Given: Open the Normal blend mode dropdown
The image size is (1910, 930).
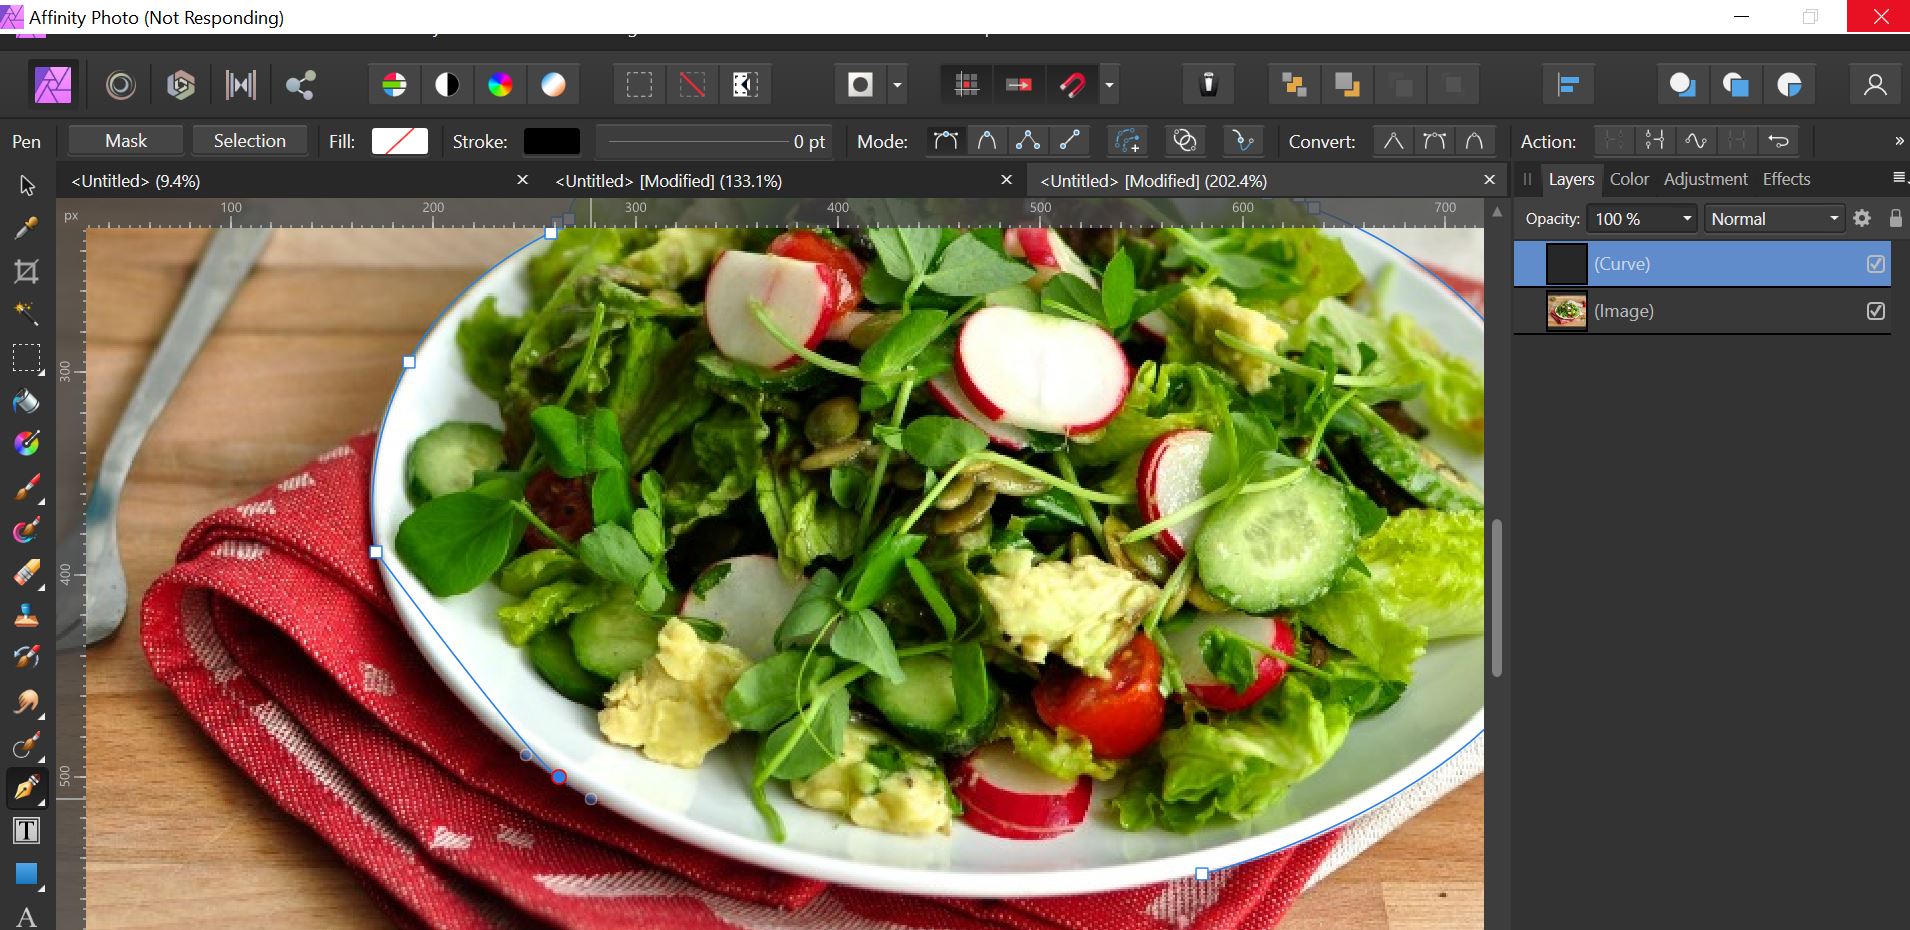Looking at the screenshot, I should 1774,219.
